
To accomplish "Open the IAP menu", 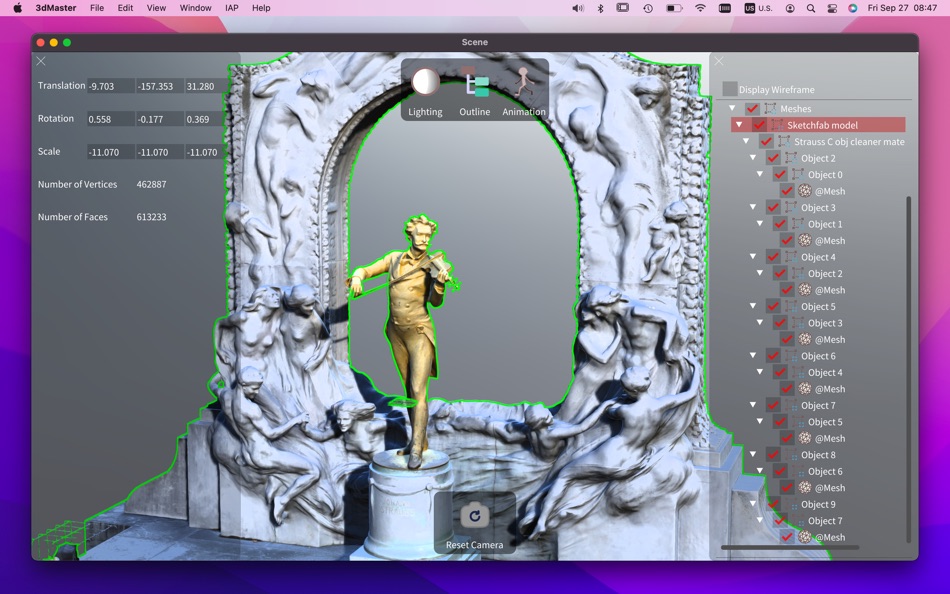I will coord(231,8).
